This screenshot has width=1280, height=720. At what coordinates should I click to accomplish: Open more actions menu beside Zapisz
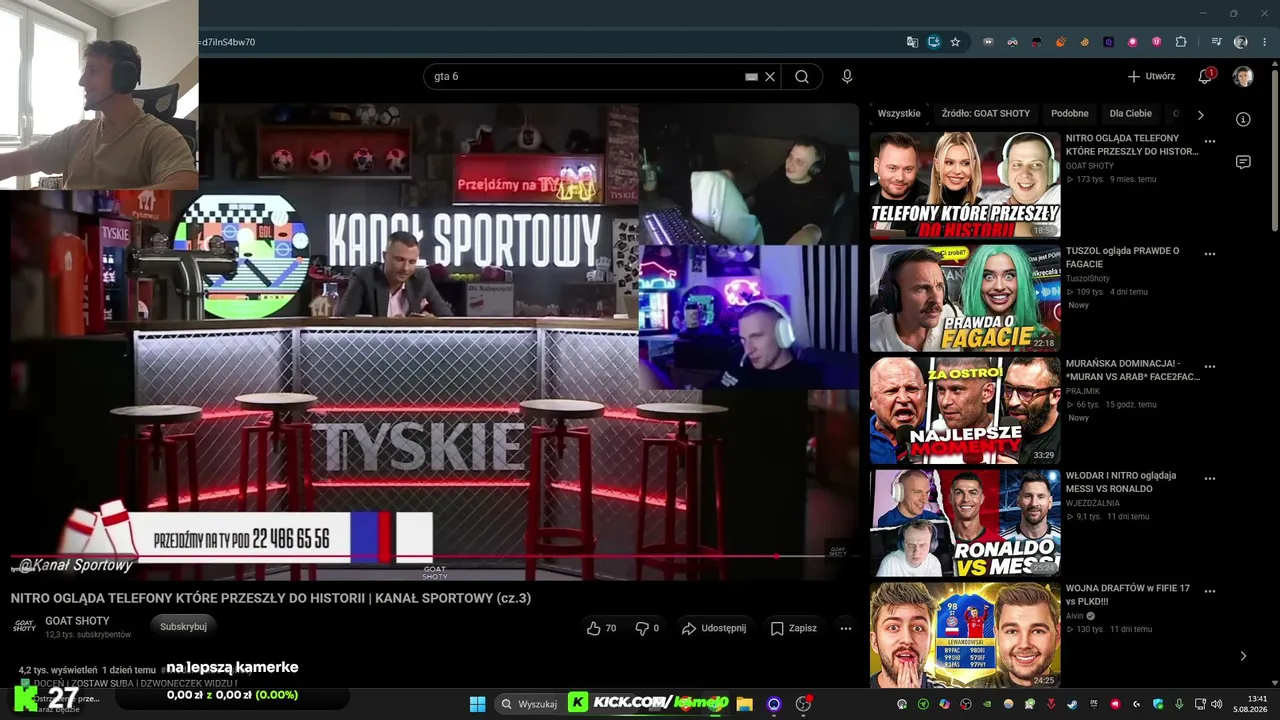point(846,628)
